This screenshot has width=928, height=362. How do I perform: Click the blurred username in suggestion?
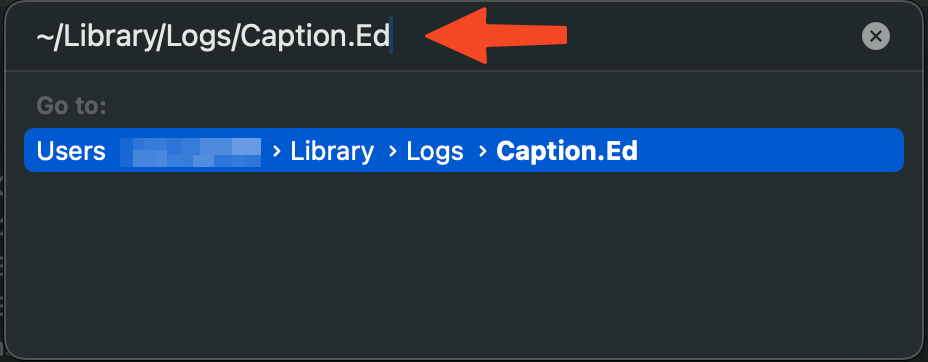[x=191, y=152]
